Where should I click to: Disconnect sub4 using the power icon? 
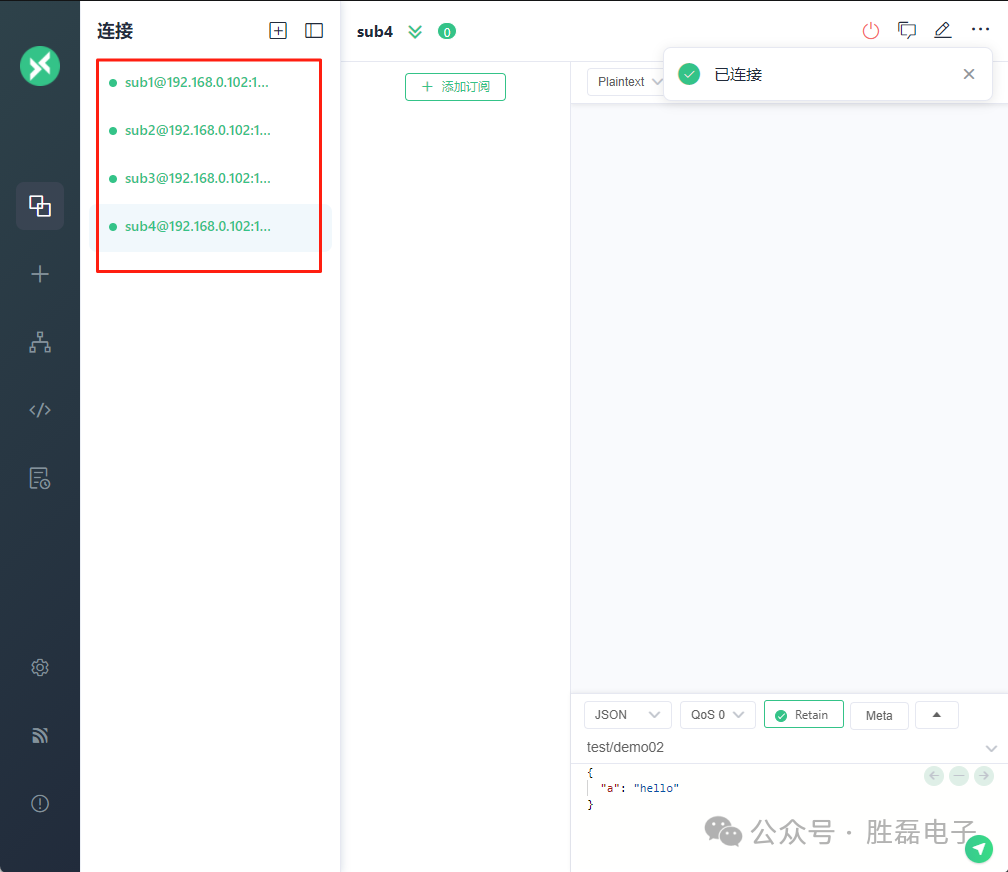[x=870, y=30]
